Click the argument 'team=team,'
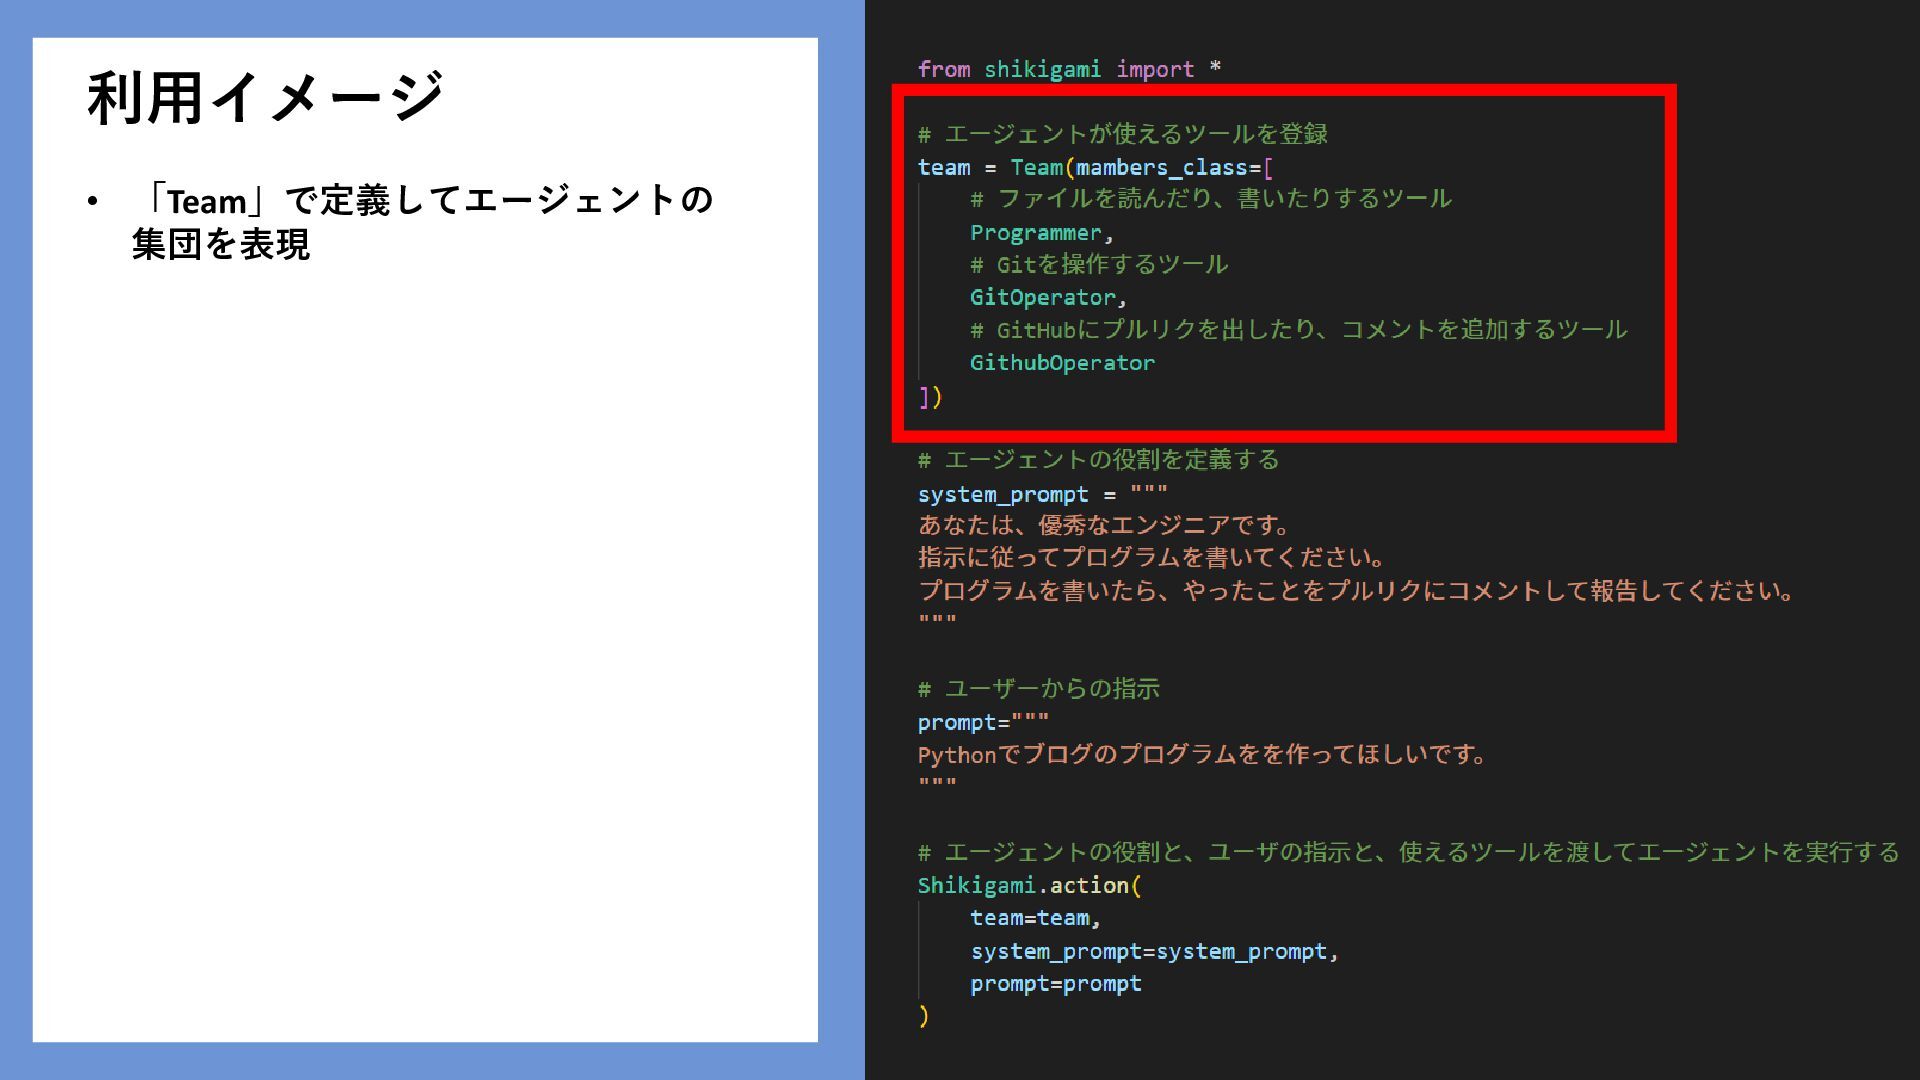The width and height of the screenshot is (1920, 1080). (x=1035, y=918)
